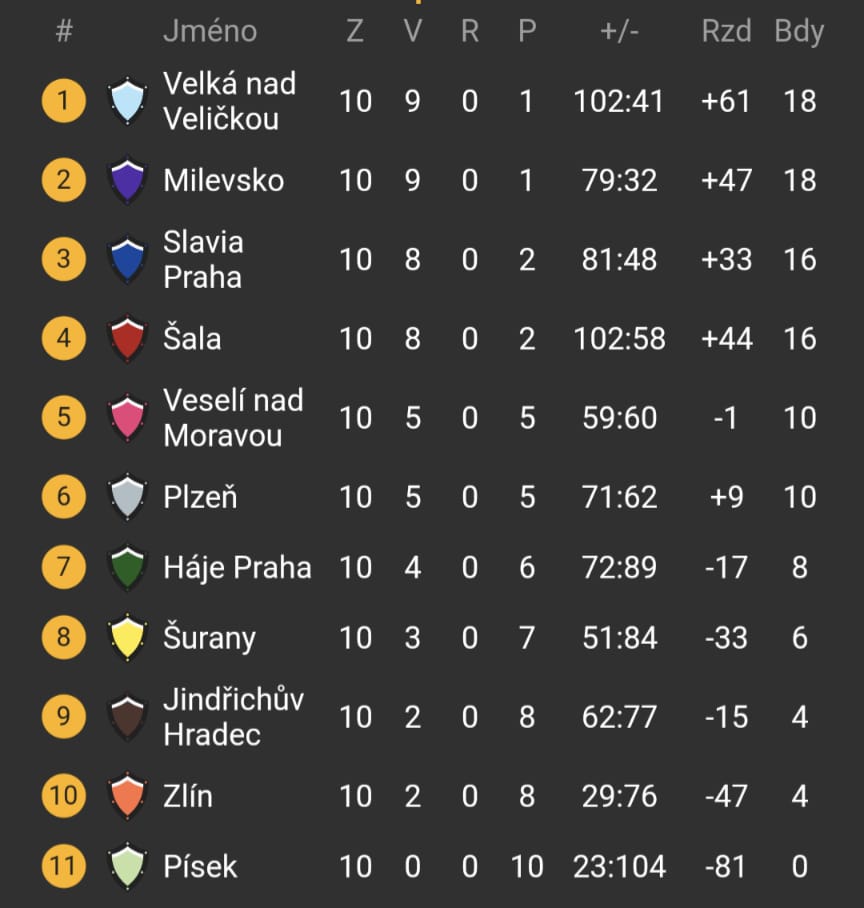Click the light blue Velká nad Veličkou shield
864x908 pixels.
point(127,101)
